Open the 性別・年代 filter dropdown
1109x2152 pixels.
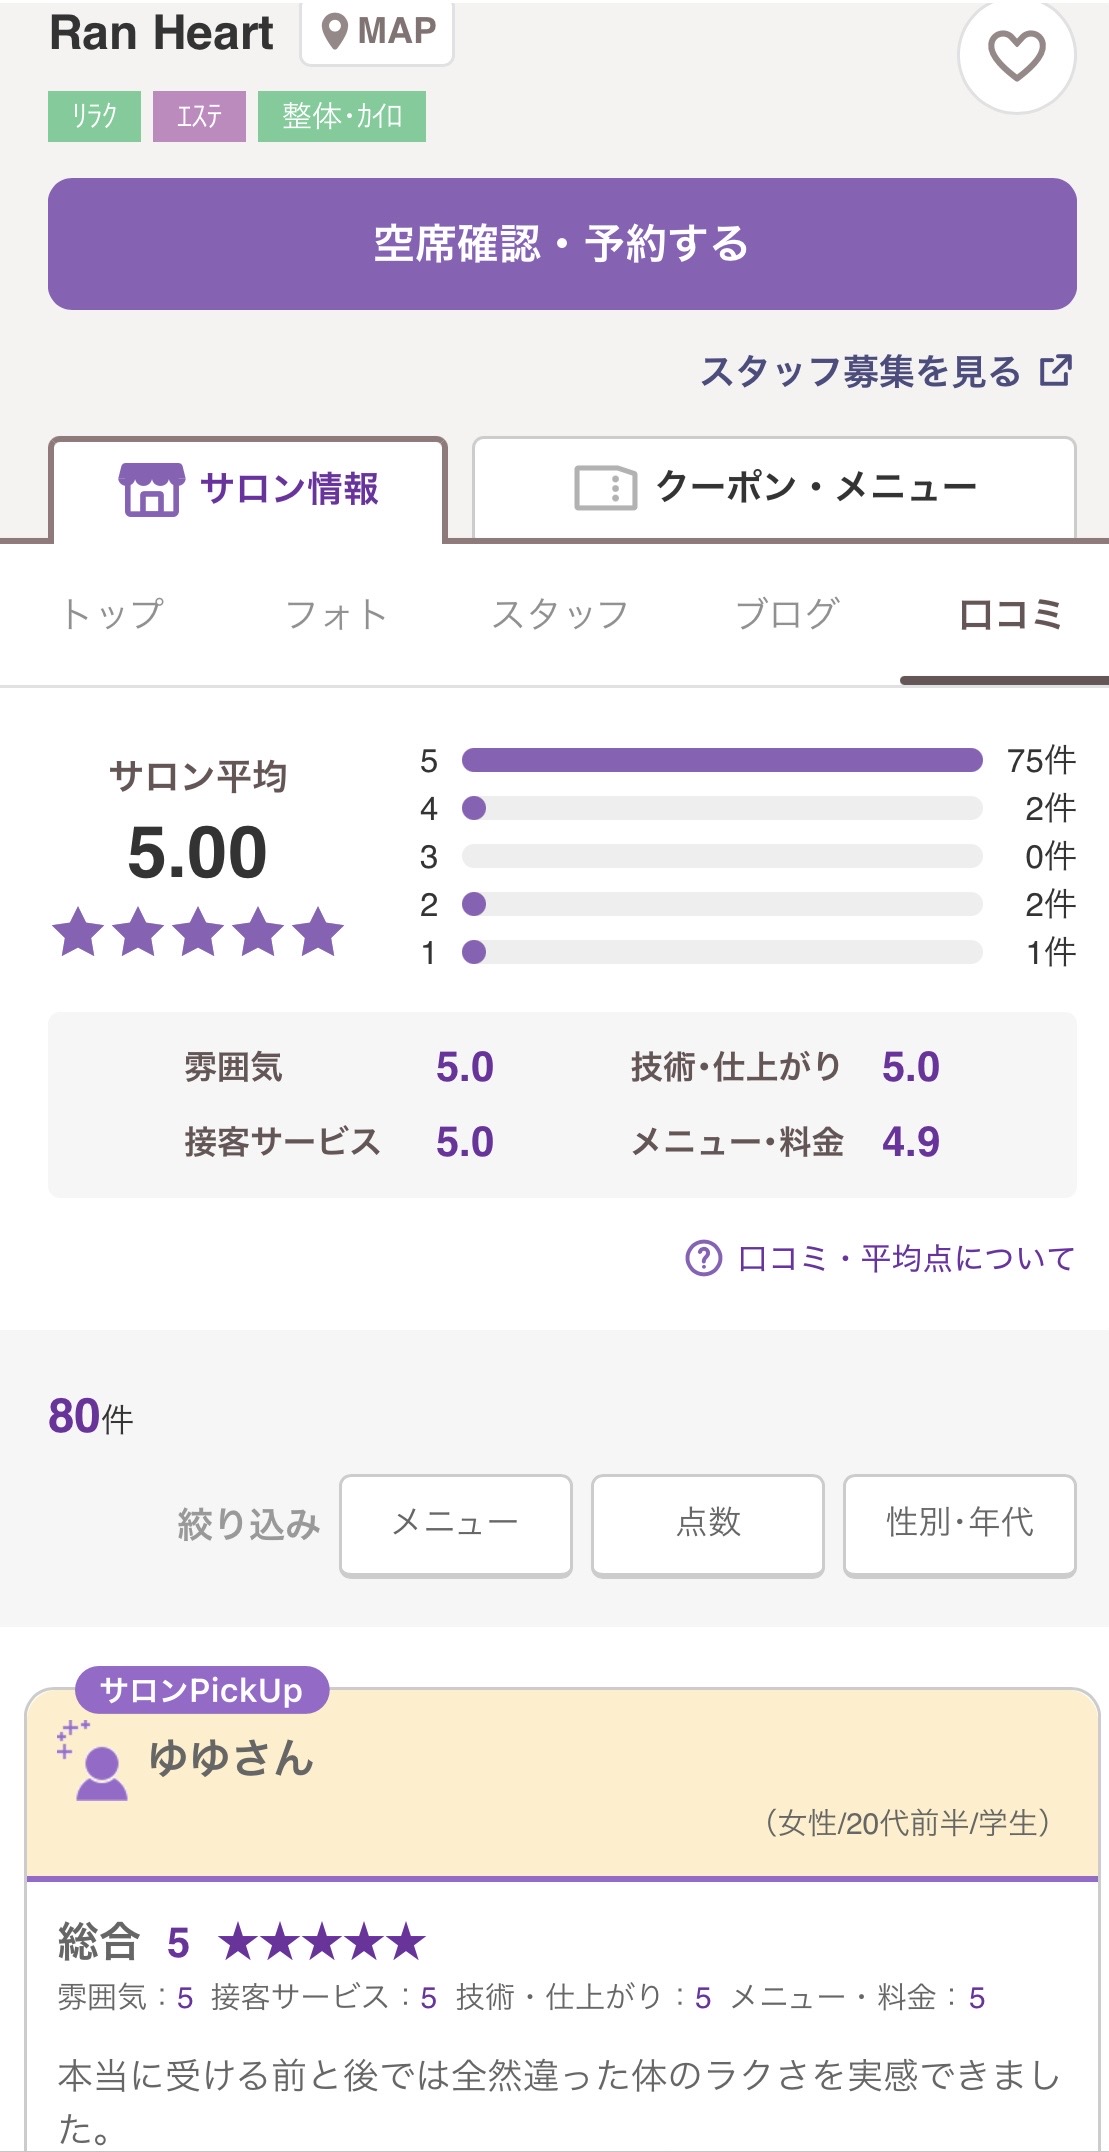coord(960,1525)
